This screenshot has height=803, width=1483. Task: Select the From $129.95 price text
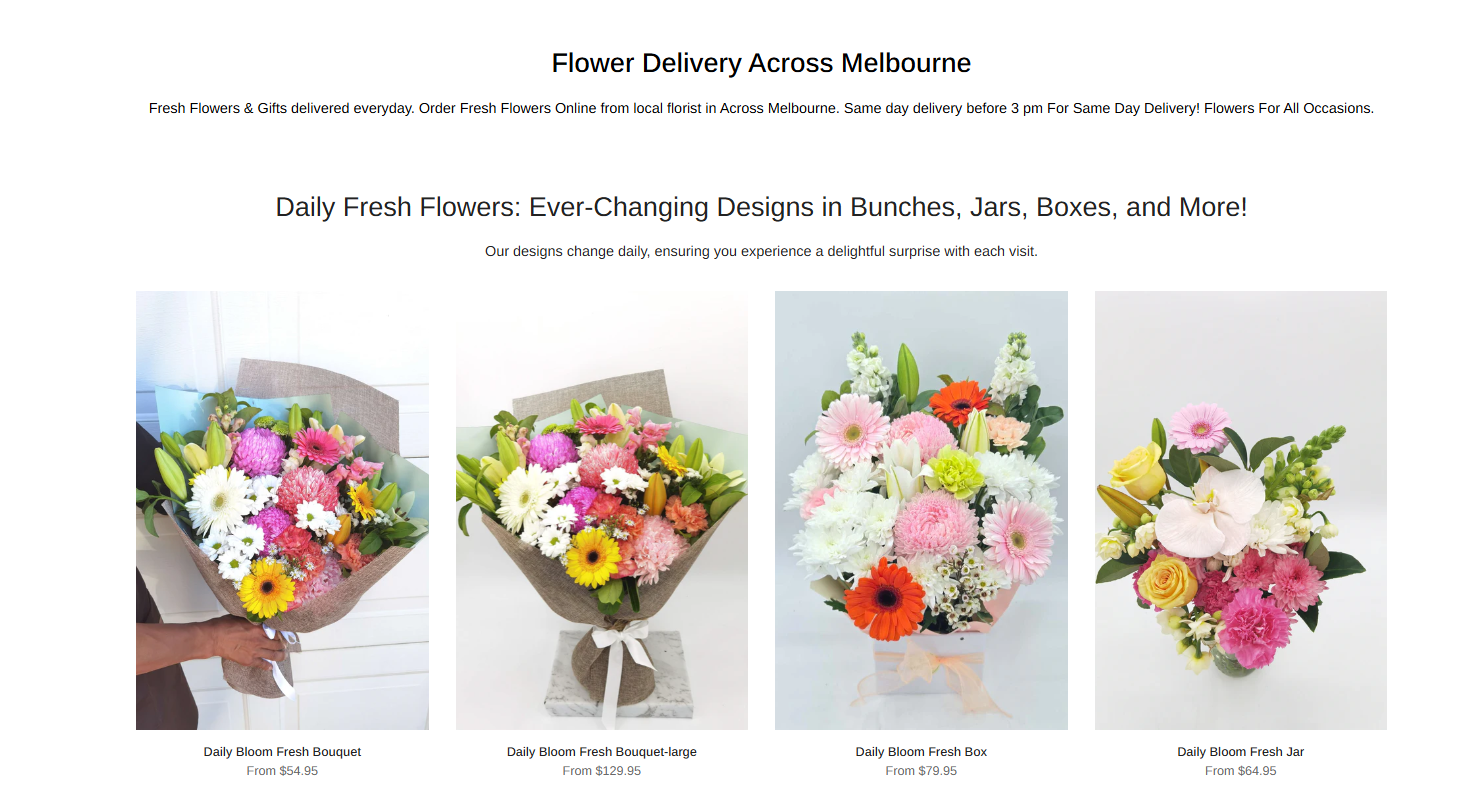point(602,771)
